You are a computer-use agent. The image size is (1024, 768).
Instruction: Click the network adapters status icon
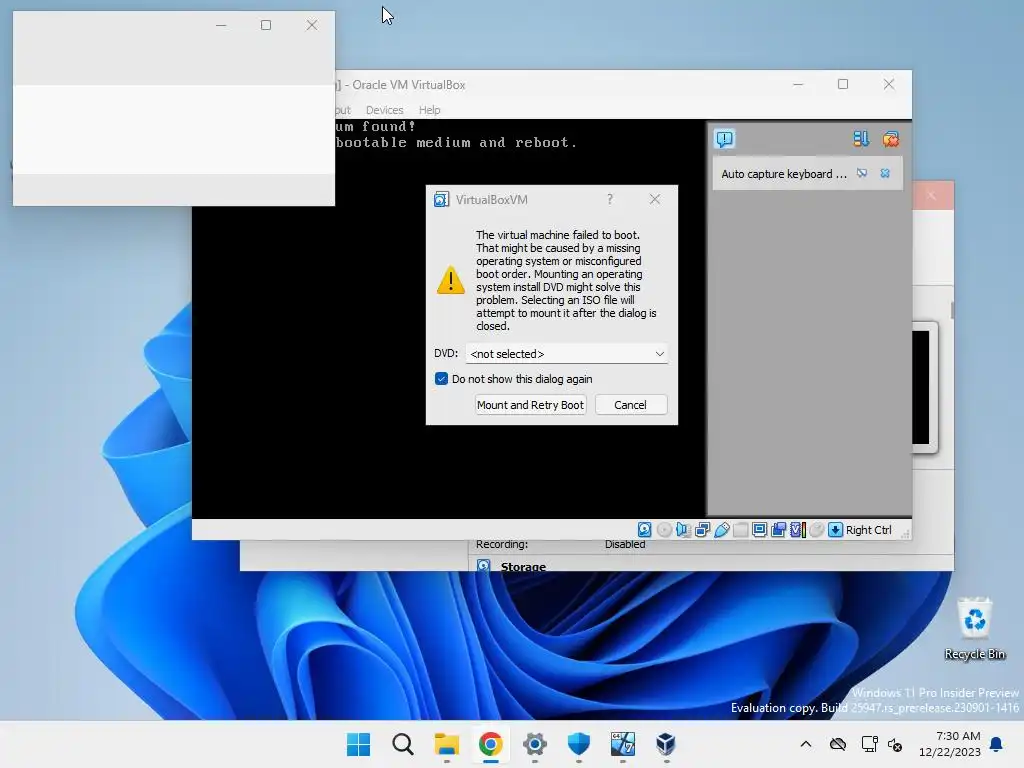point(703,530)
